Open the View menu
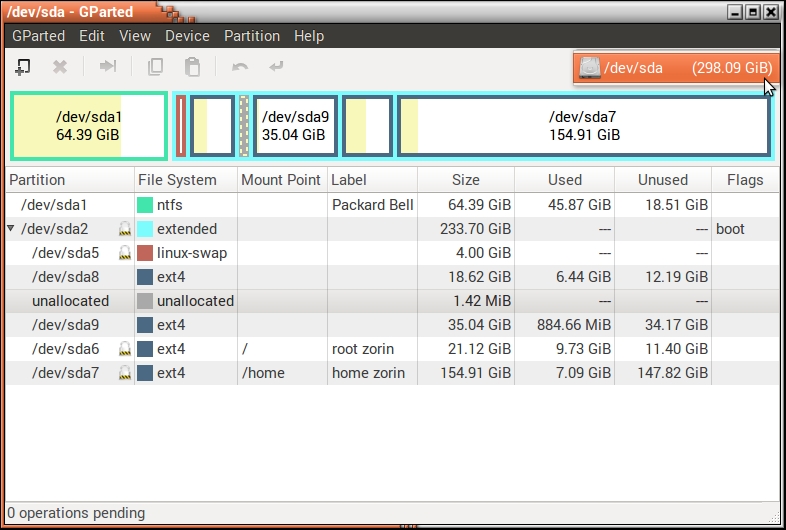The width and height of the screenshot is (786, 530). 135,35
